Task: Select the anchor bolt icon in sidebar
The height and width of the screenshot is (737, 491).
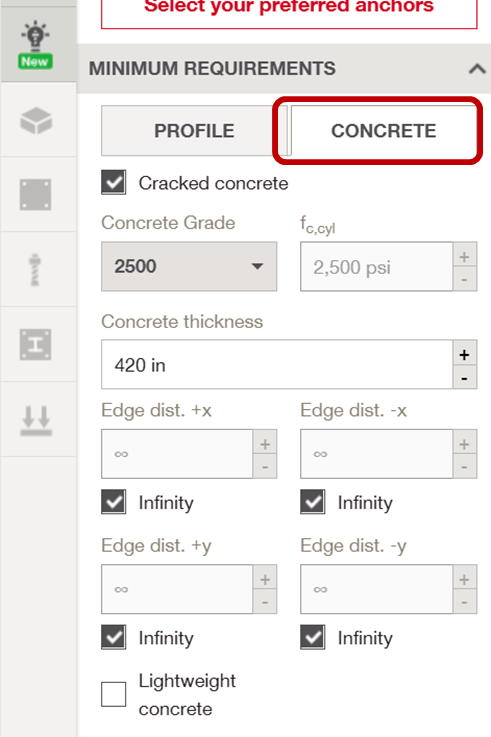Action: coord(35,270)
